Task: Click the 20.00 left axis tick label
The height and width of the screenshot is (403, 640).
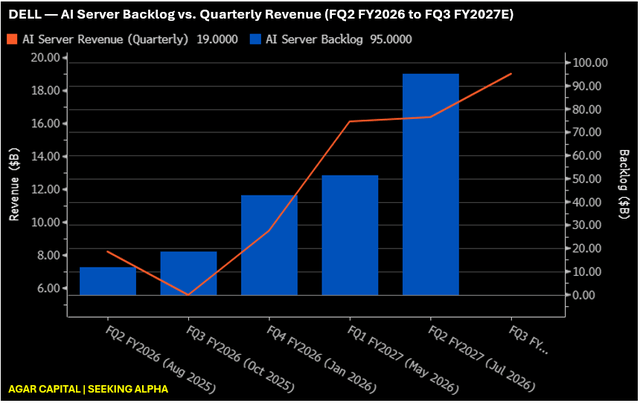Action: coord(46,58)
